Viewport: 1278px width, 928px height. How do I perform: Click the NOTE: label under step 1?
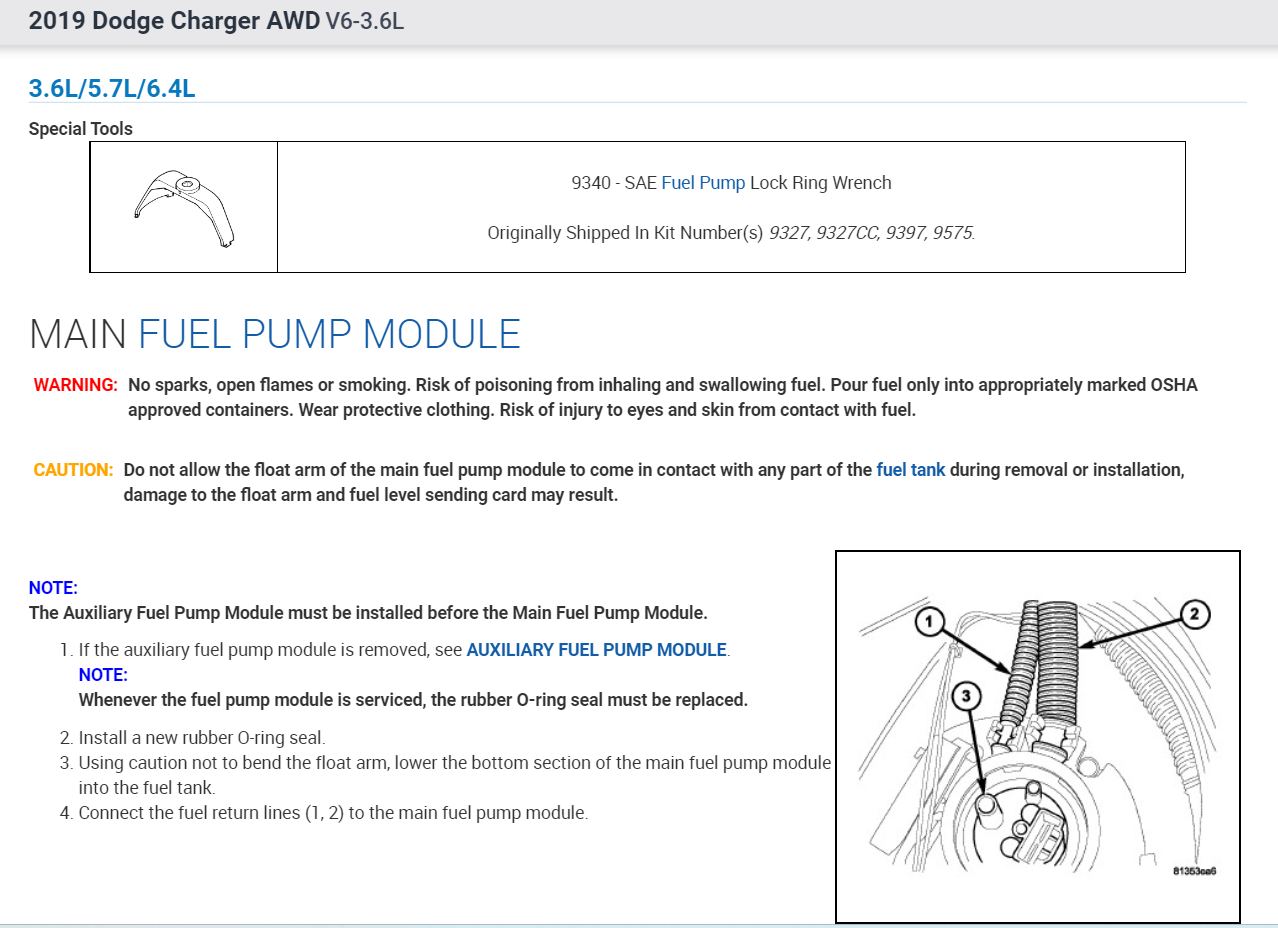(x=103, y=675)
